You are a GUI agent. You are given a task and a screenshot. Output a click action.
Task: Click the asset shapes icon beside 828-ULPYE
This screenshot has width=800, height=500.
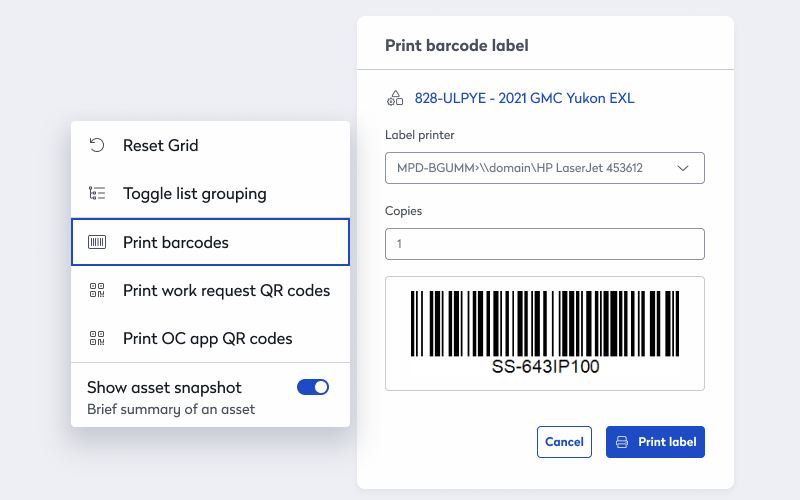[395, 98]
